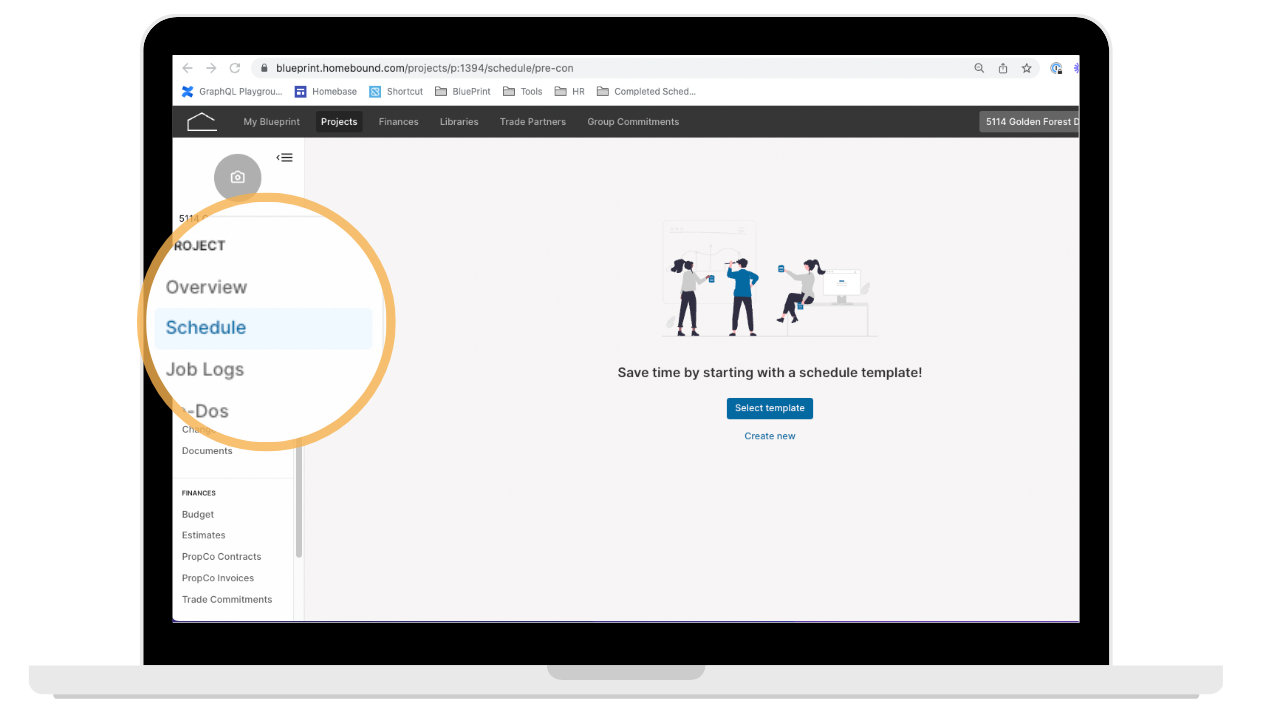Click the browser address bar URL

point(425,68)
